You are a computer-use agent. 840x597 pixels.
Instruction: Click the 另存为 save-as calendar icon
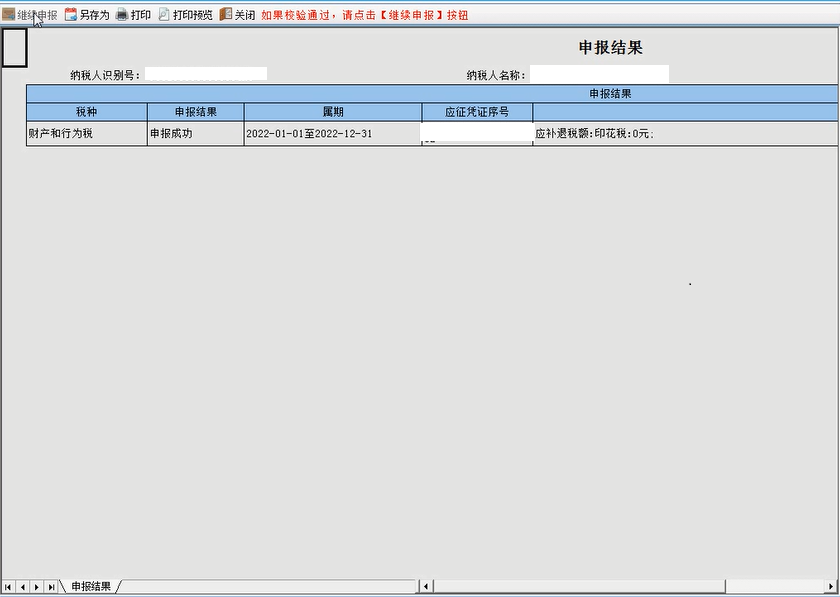(71, 14)
